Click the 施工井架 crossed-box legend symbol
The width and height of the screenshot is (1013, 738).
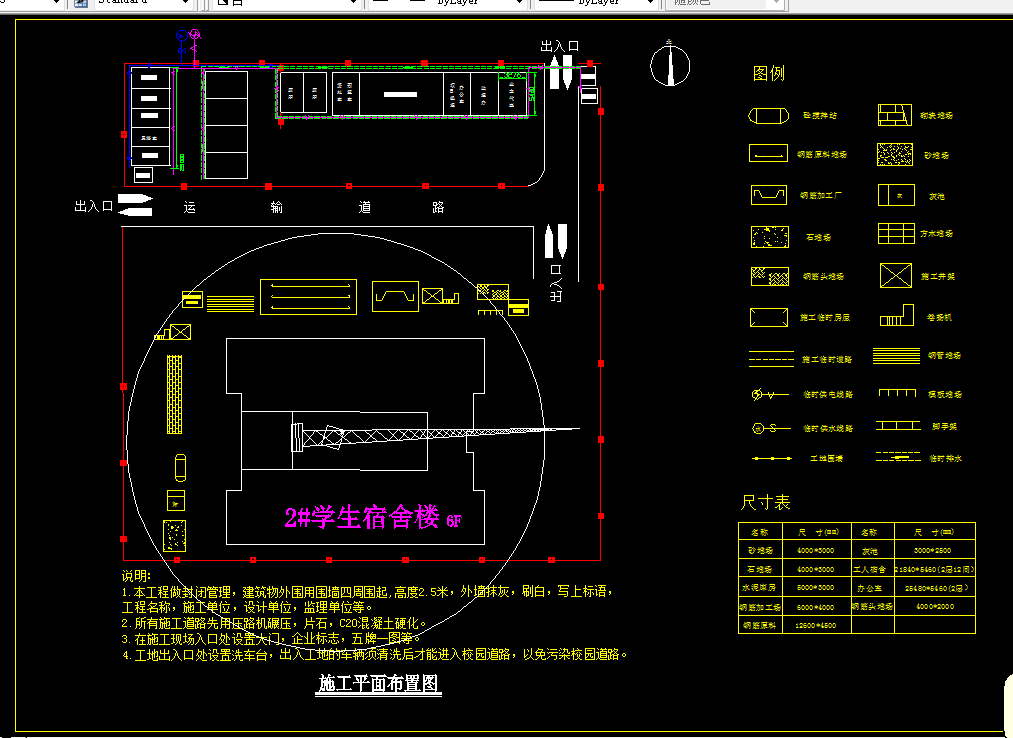895,275
